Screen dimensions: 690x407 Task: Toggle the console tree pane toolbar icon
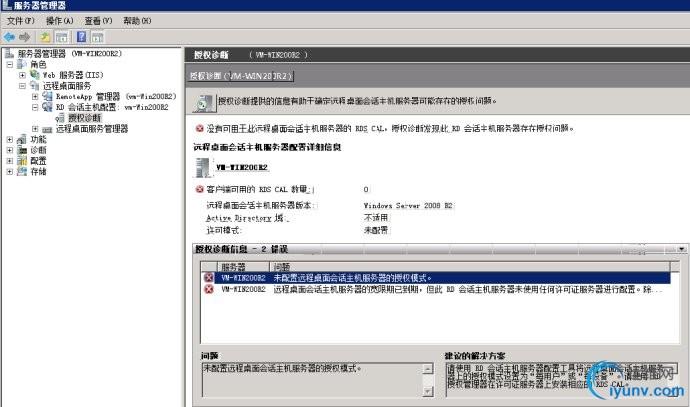point(61,37)
